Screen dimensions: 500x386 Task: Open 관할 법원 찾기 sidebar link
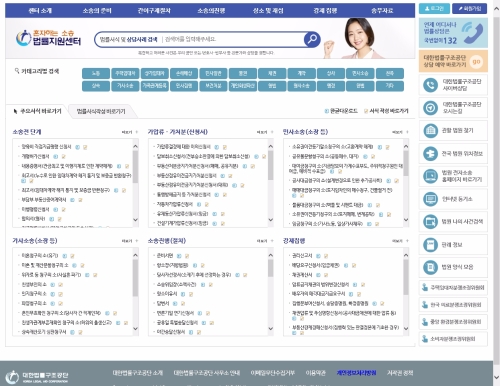point(453,130)
